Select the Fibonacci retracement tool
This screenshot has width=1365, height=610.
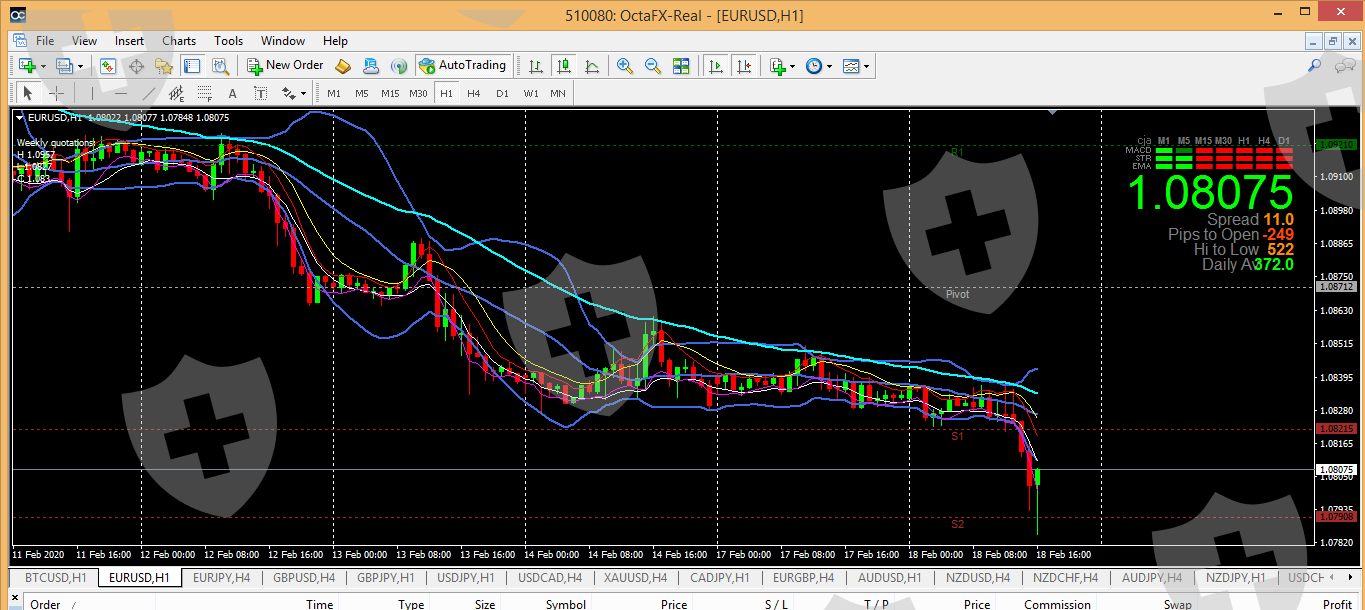(205, 93)
